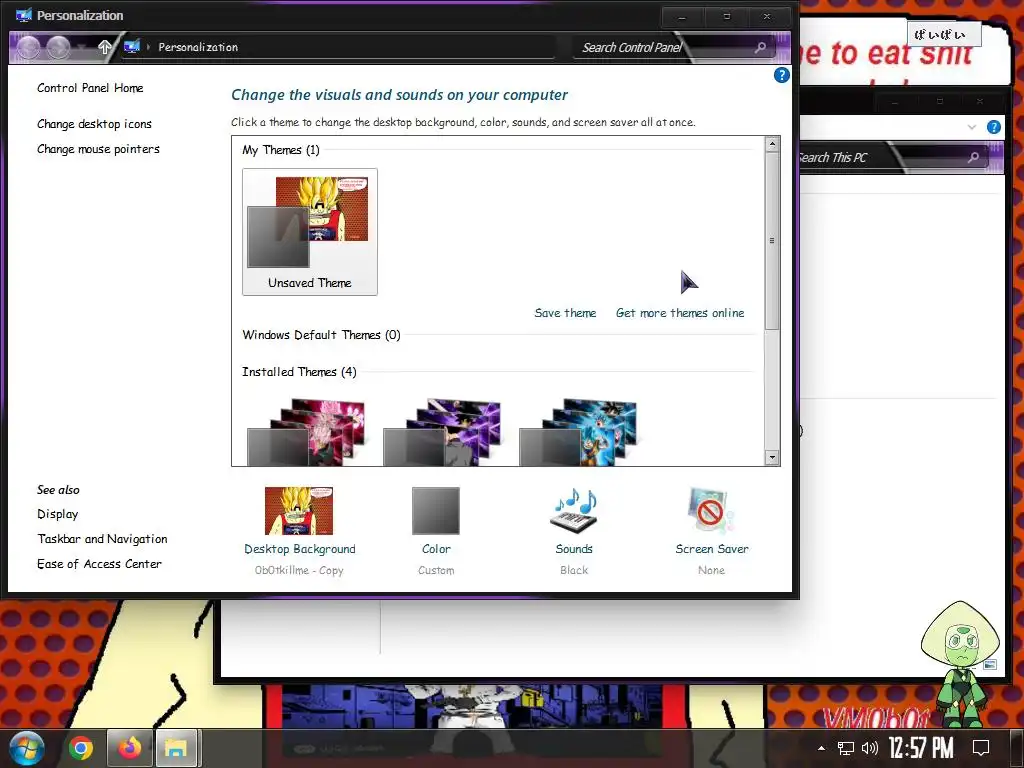
Task: Open the Desktop Background settings icon
Action: click(299, 511)
